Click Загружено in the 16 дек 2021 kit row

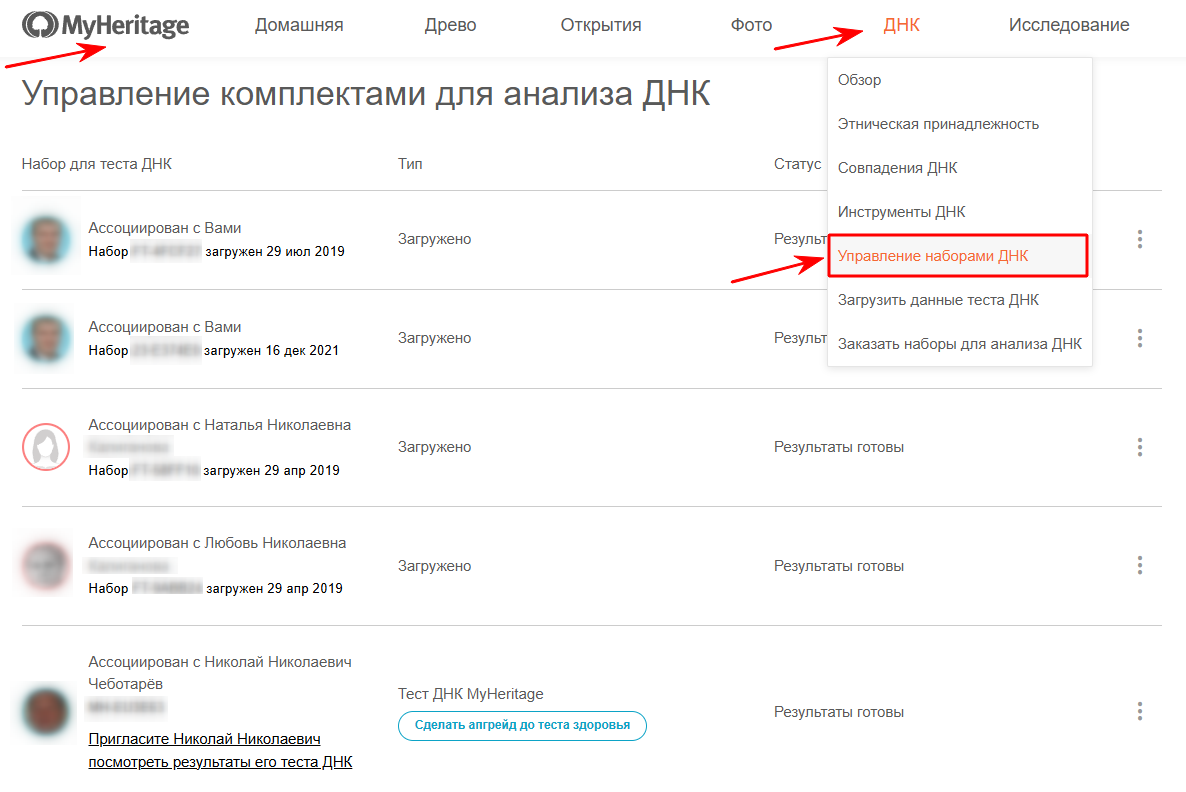coord(434,338)
